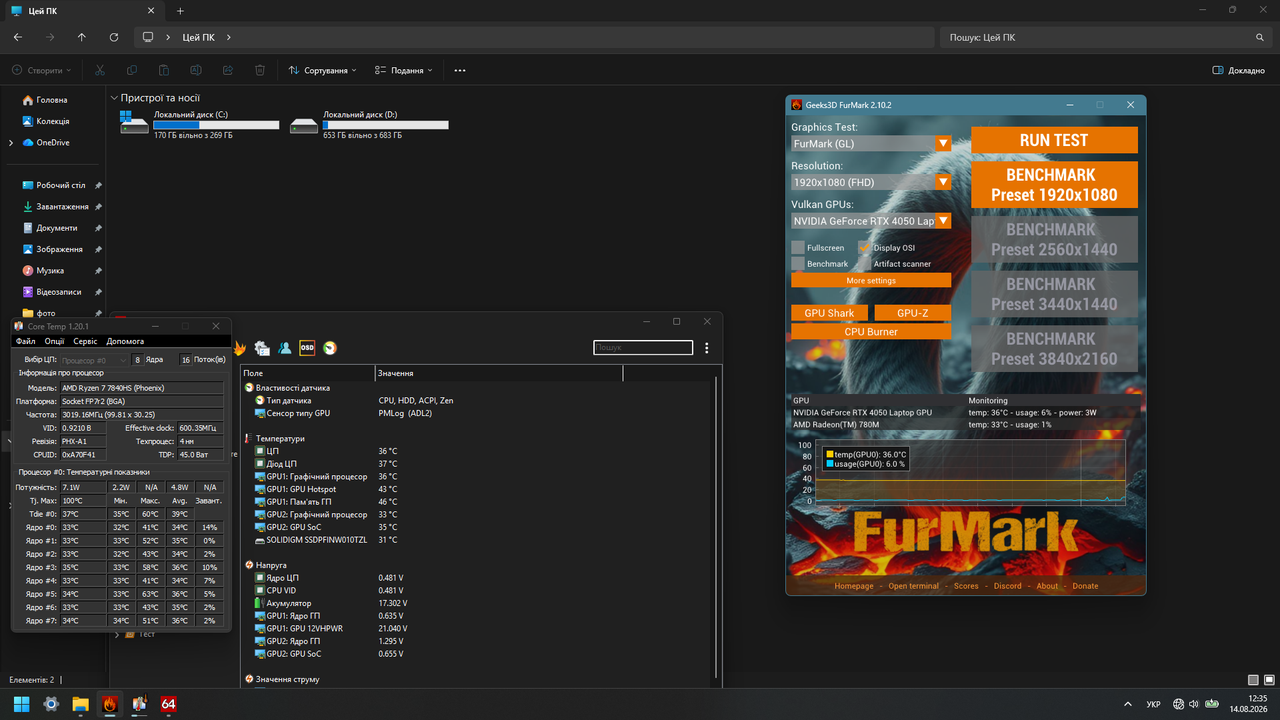
Task: Open the Scores link in FurMark
Action: [966, 586]
